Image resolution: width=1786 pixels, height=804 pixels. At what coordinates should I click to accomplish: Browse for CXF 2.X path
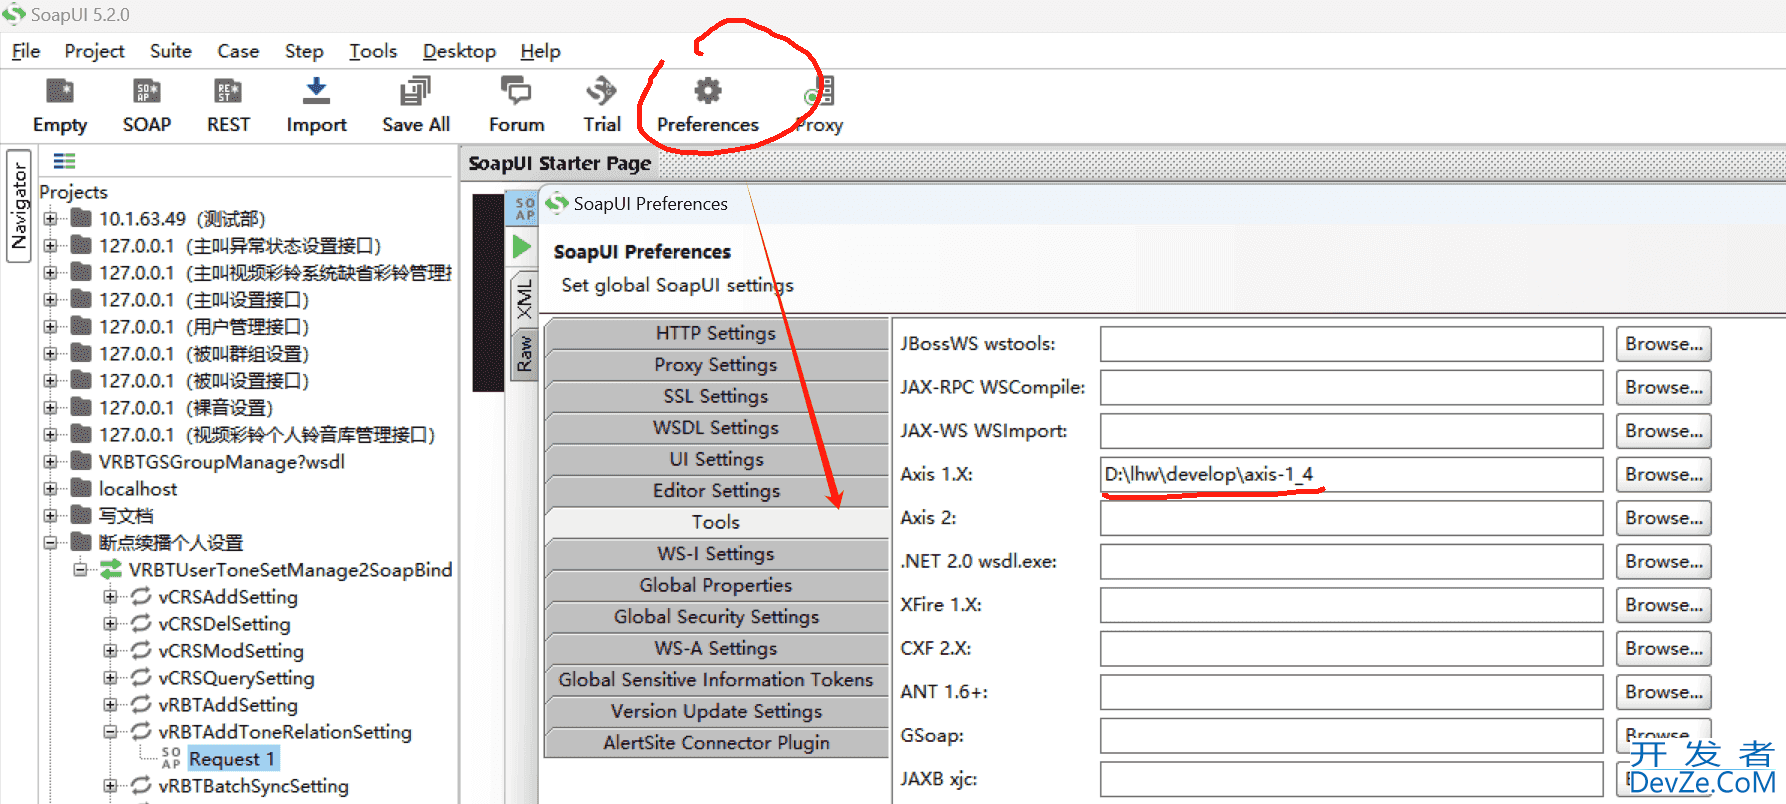tap(1664, 649)
